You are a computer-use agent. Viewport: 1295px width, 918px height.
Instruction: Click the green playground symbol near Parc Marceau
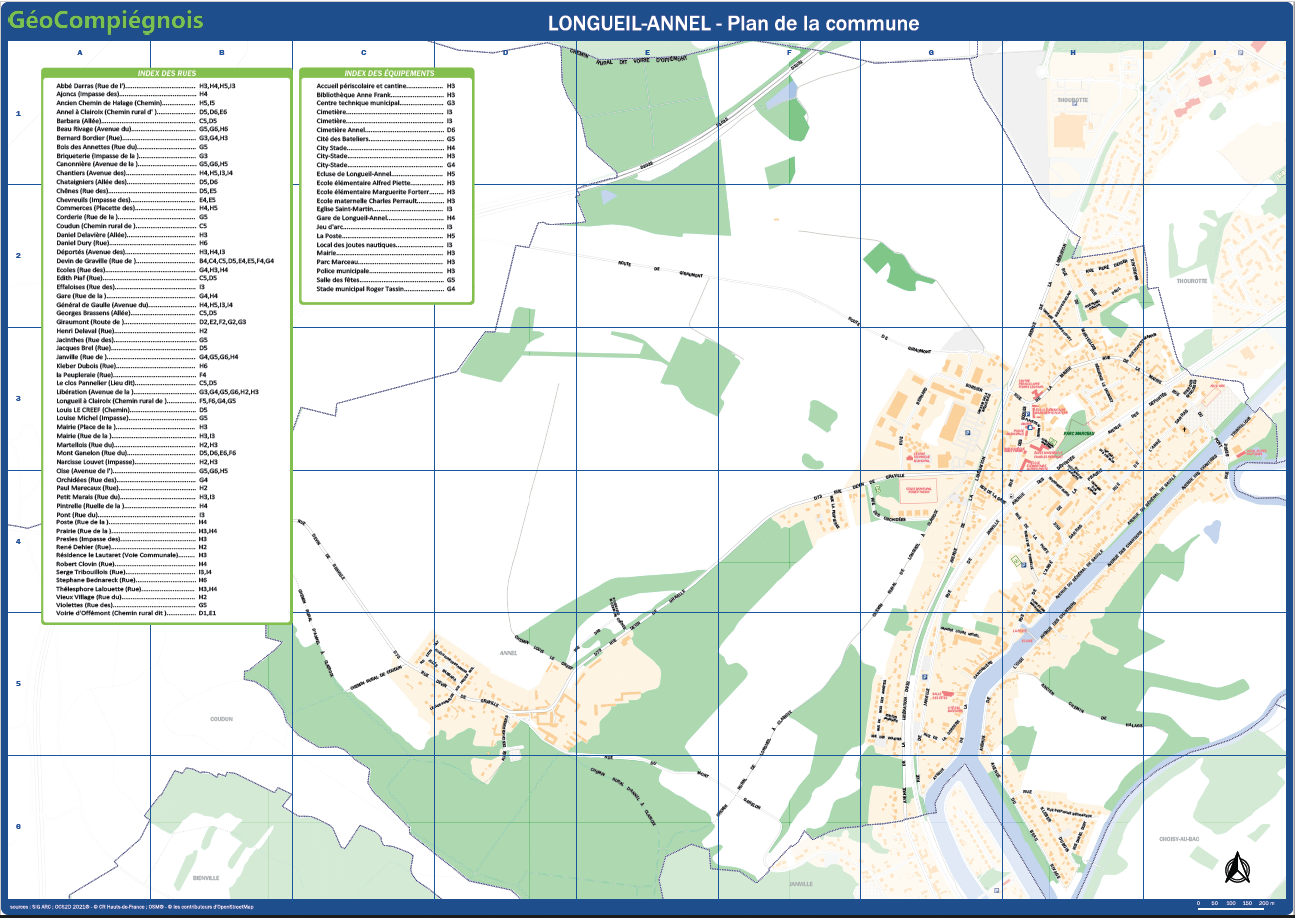[1052, 443]
